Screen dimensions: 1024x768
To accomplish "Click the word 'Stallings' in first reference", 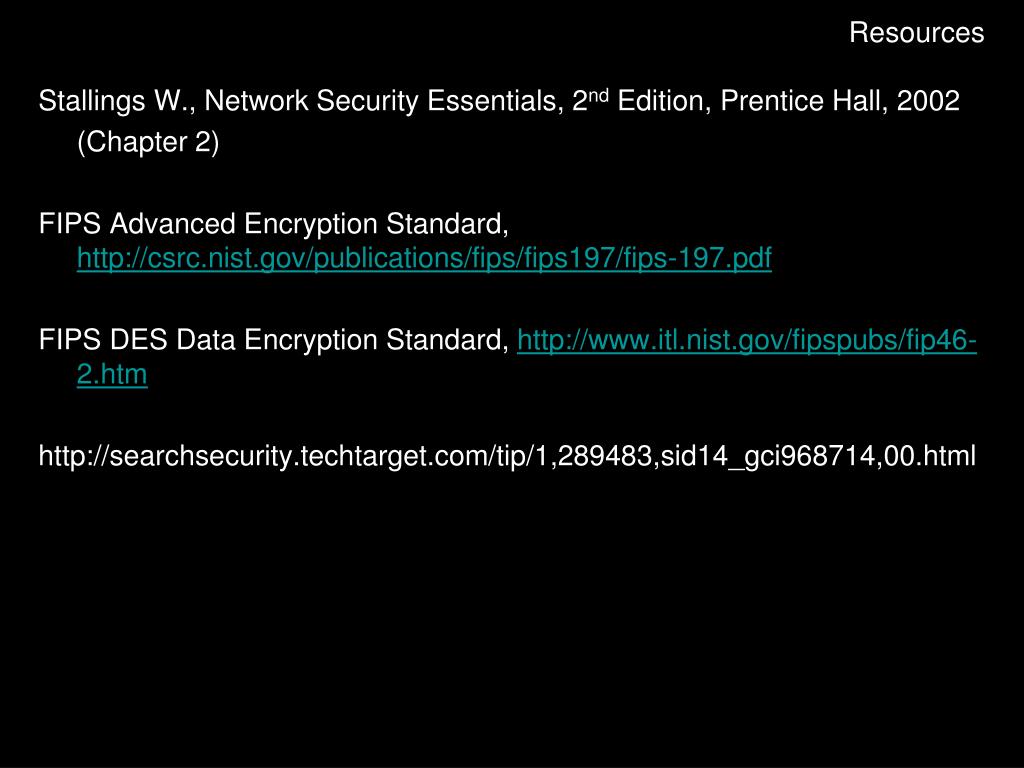I will [92, 101].
